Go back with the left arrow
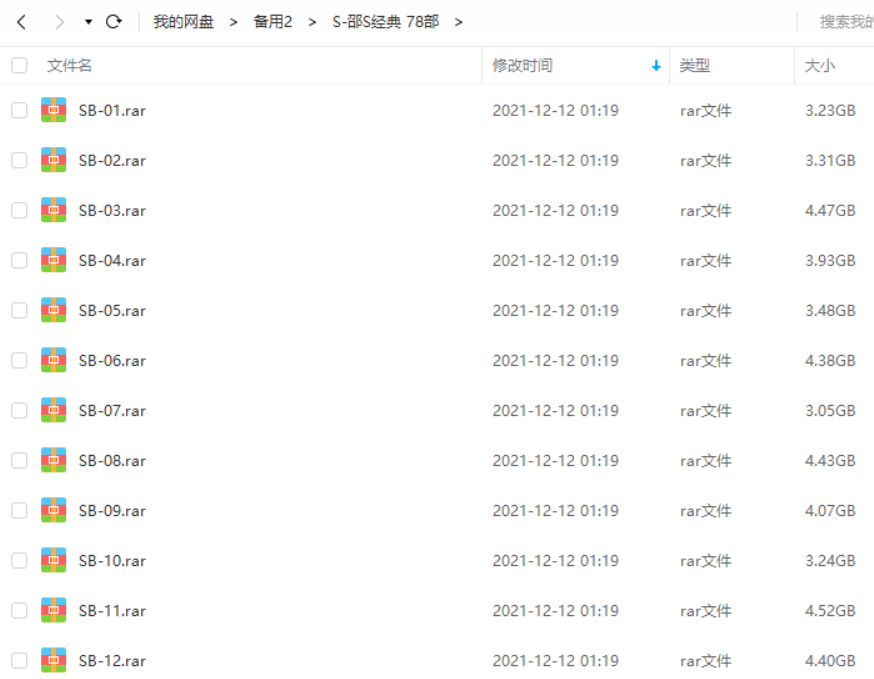This screenshot has width=874, height=679. click(x=22, y=22)
